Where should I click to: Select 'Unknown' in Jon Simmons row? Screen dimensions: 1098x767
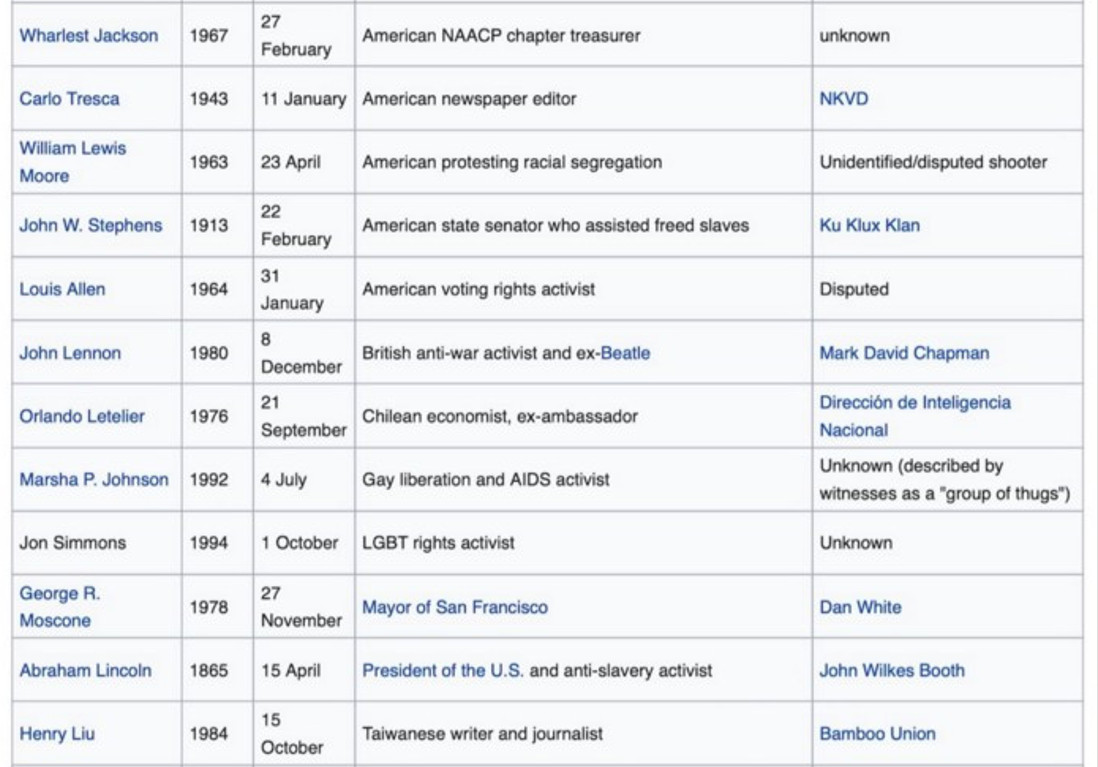point(856,543)
